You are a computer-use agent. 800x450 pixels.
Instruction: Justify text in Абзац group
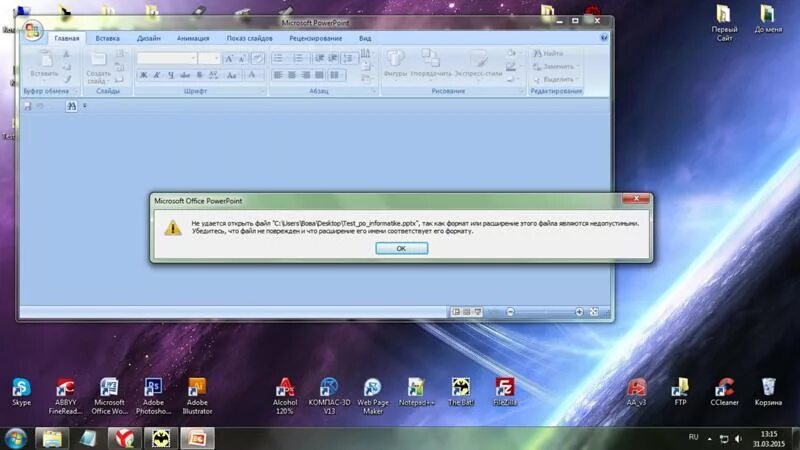click(319, 75)
